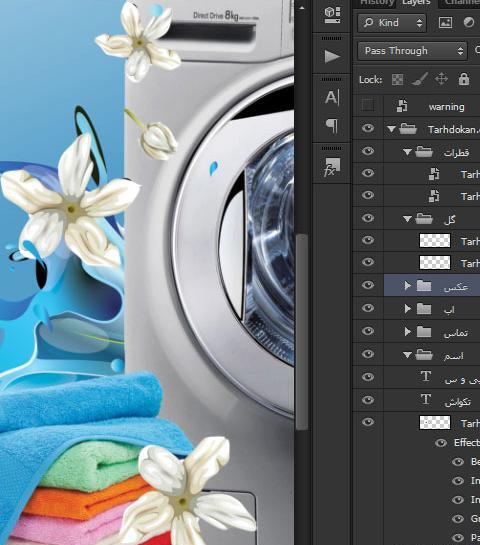
Task: Toggle all Effects visibility eye
Action: click(x=441, y=443)
